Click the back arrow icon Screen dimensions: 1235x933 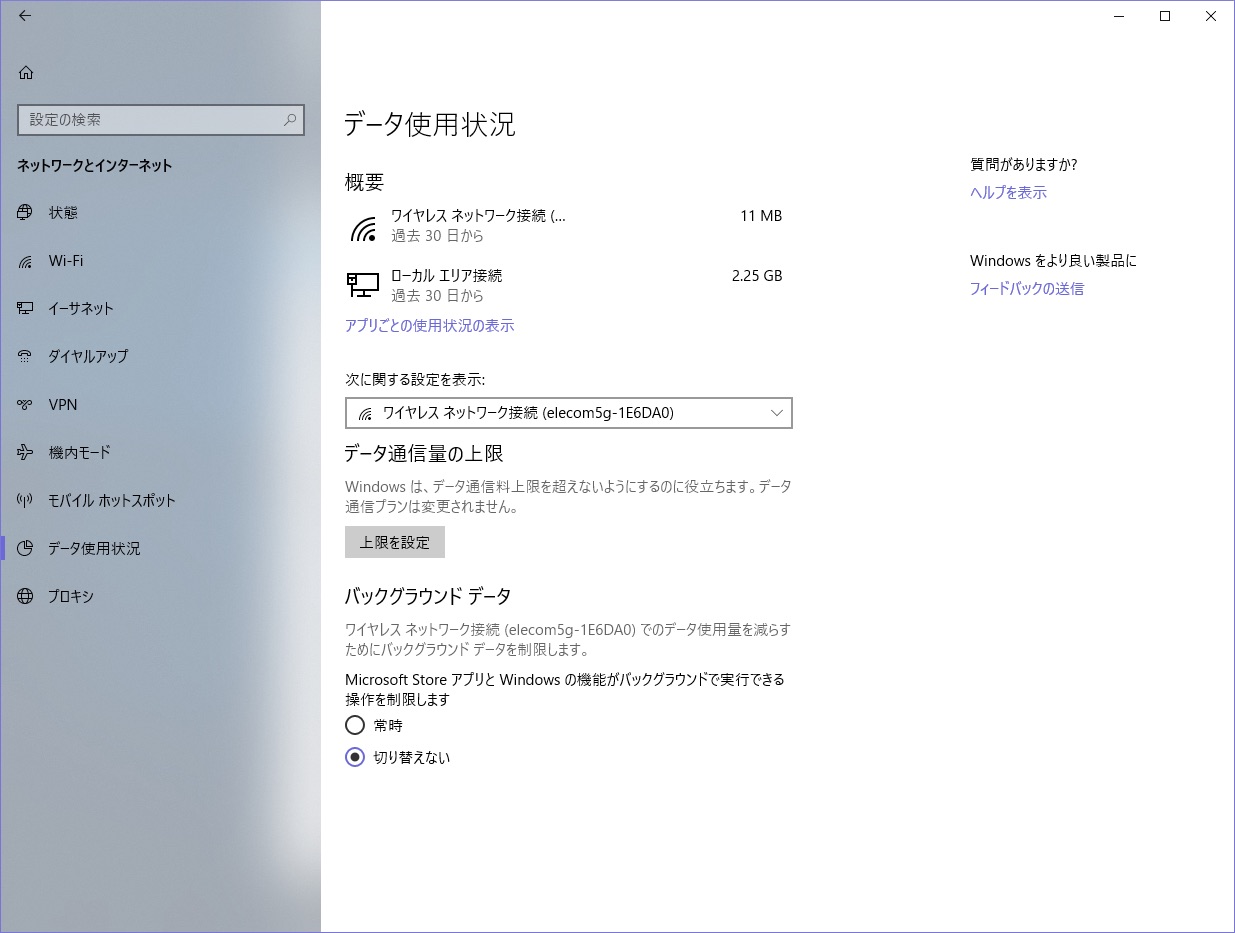[x=25, y=16]
